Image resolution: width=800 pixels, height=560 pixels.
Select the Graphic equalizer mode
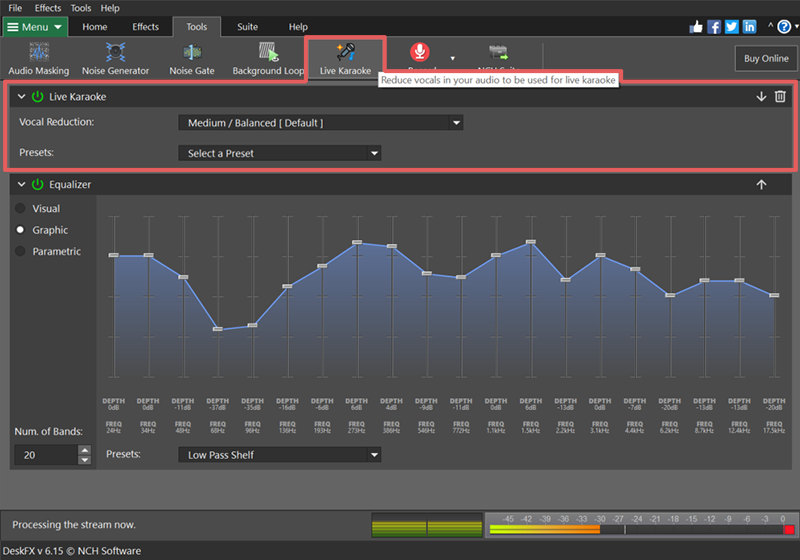[x=20, y=230]
